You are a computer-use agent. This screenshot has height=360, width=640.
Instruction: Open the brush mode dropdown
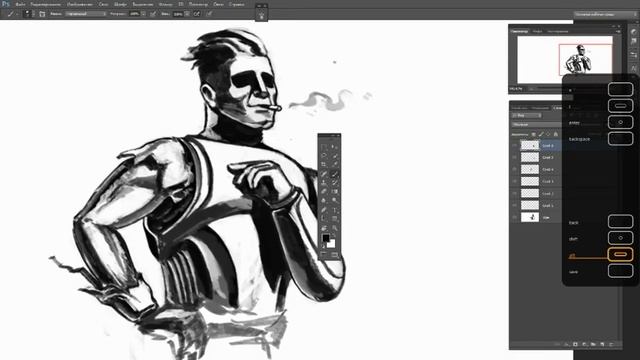[86, 13]
